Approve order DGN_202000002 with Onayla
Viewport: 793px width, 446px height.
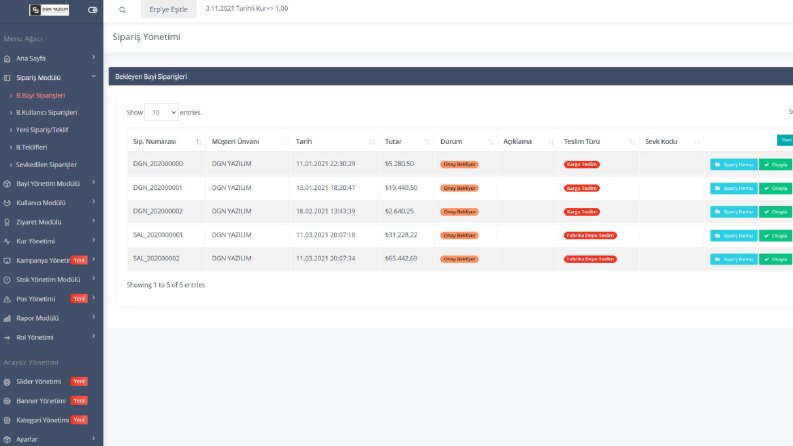point(775,212)
